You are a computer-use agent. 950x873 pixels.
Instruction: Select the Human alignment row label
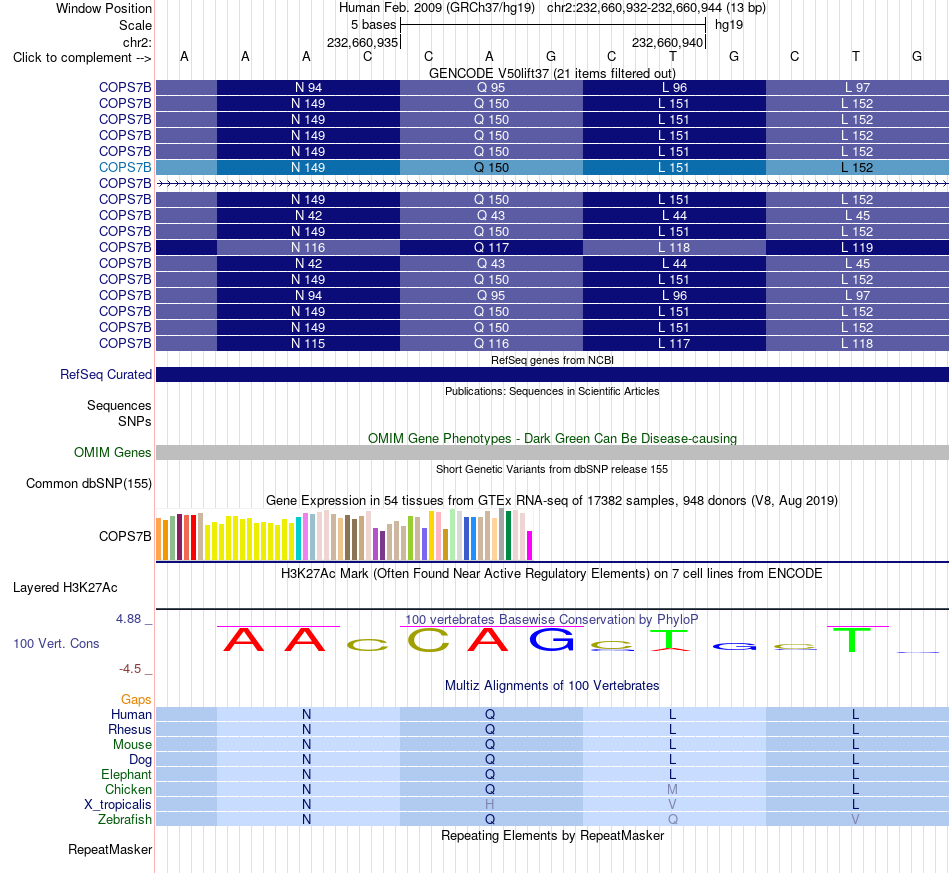click(131, 714)
